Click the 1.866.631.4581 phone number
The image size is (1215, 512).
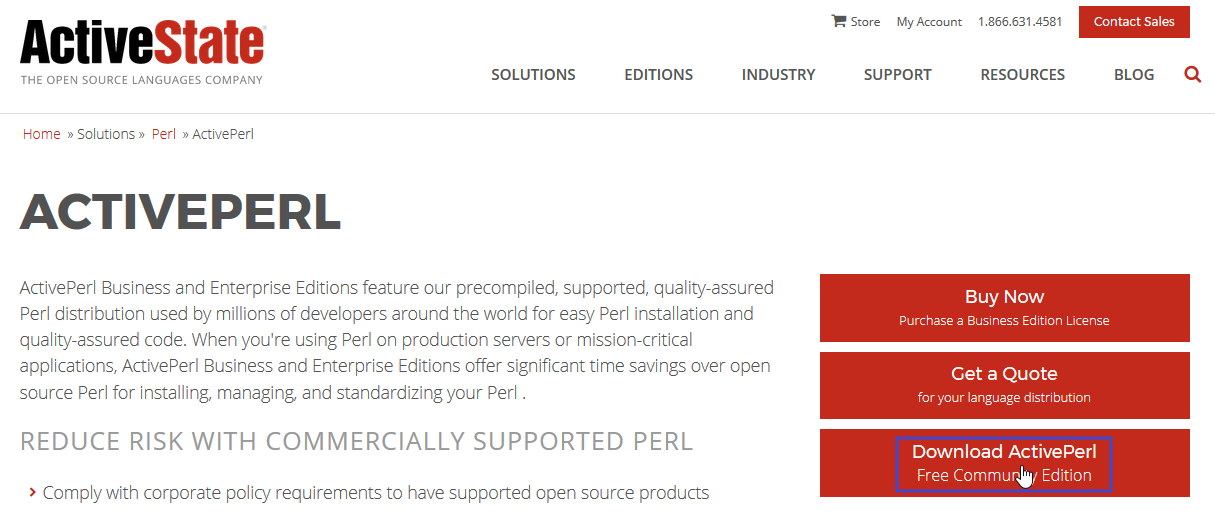1020,22
